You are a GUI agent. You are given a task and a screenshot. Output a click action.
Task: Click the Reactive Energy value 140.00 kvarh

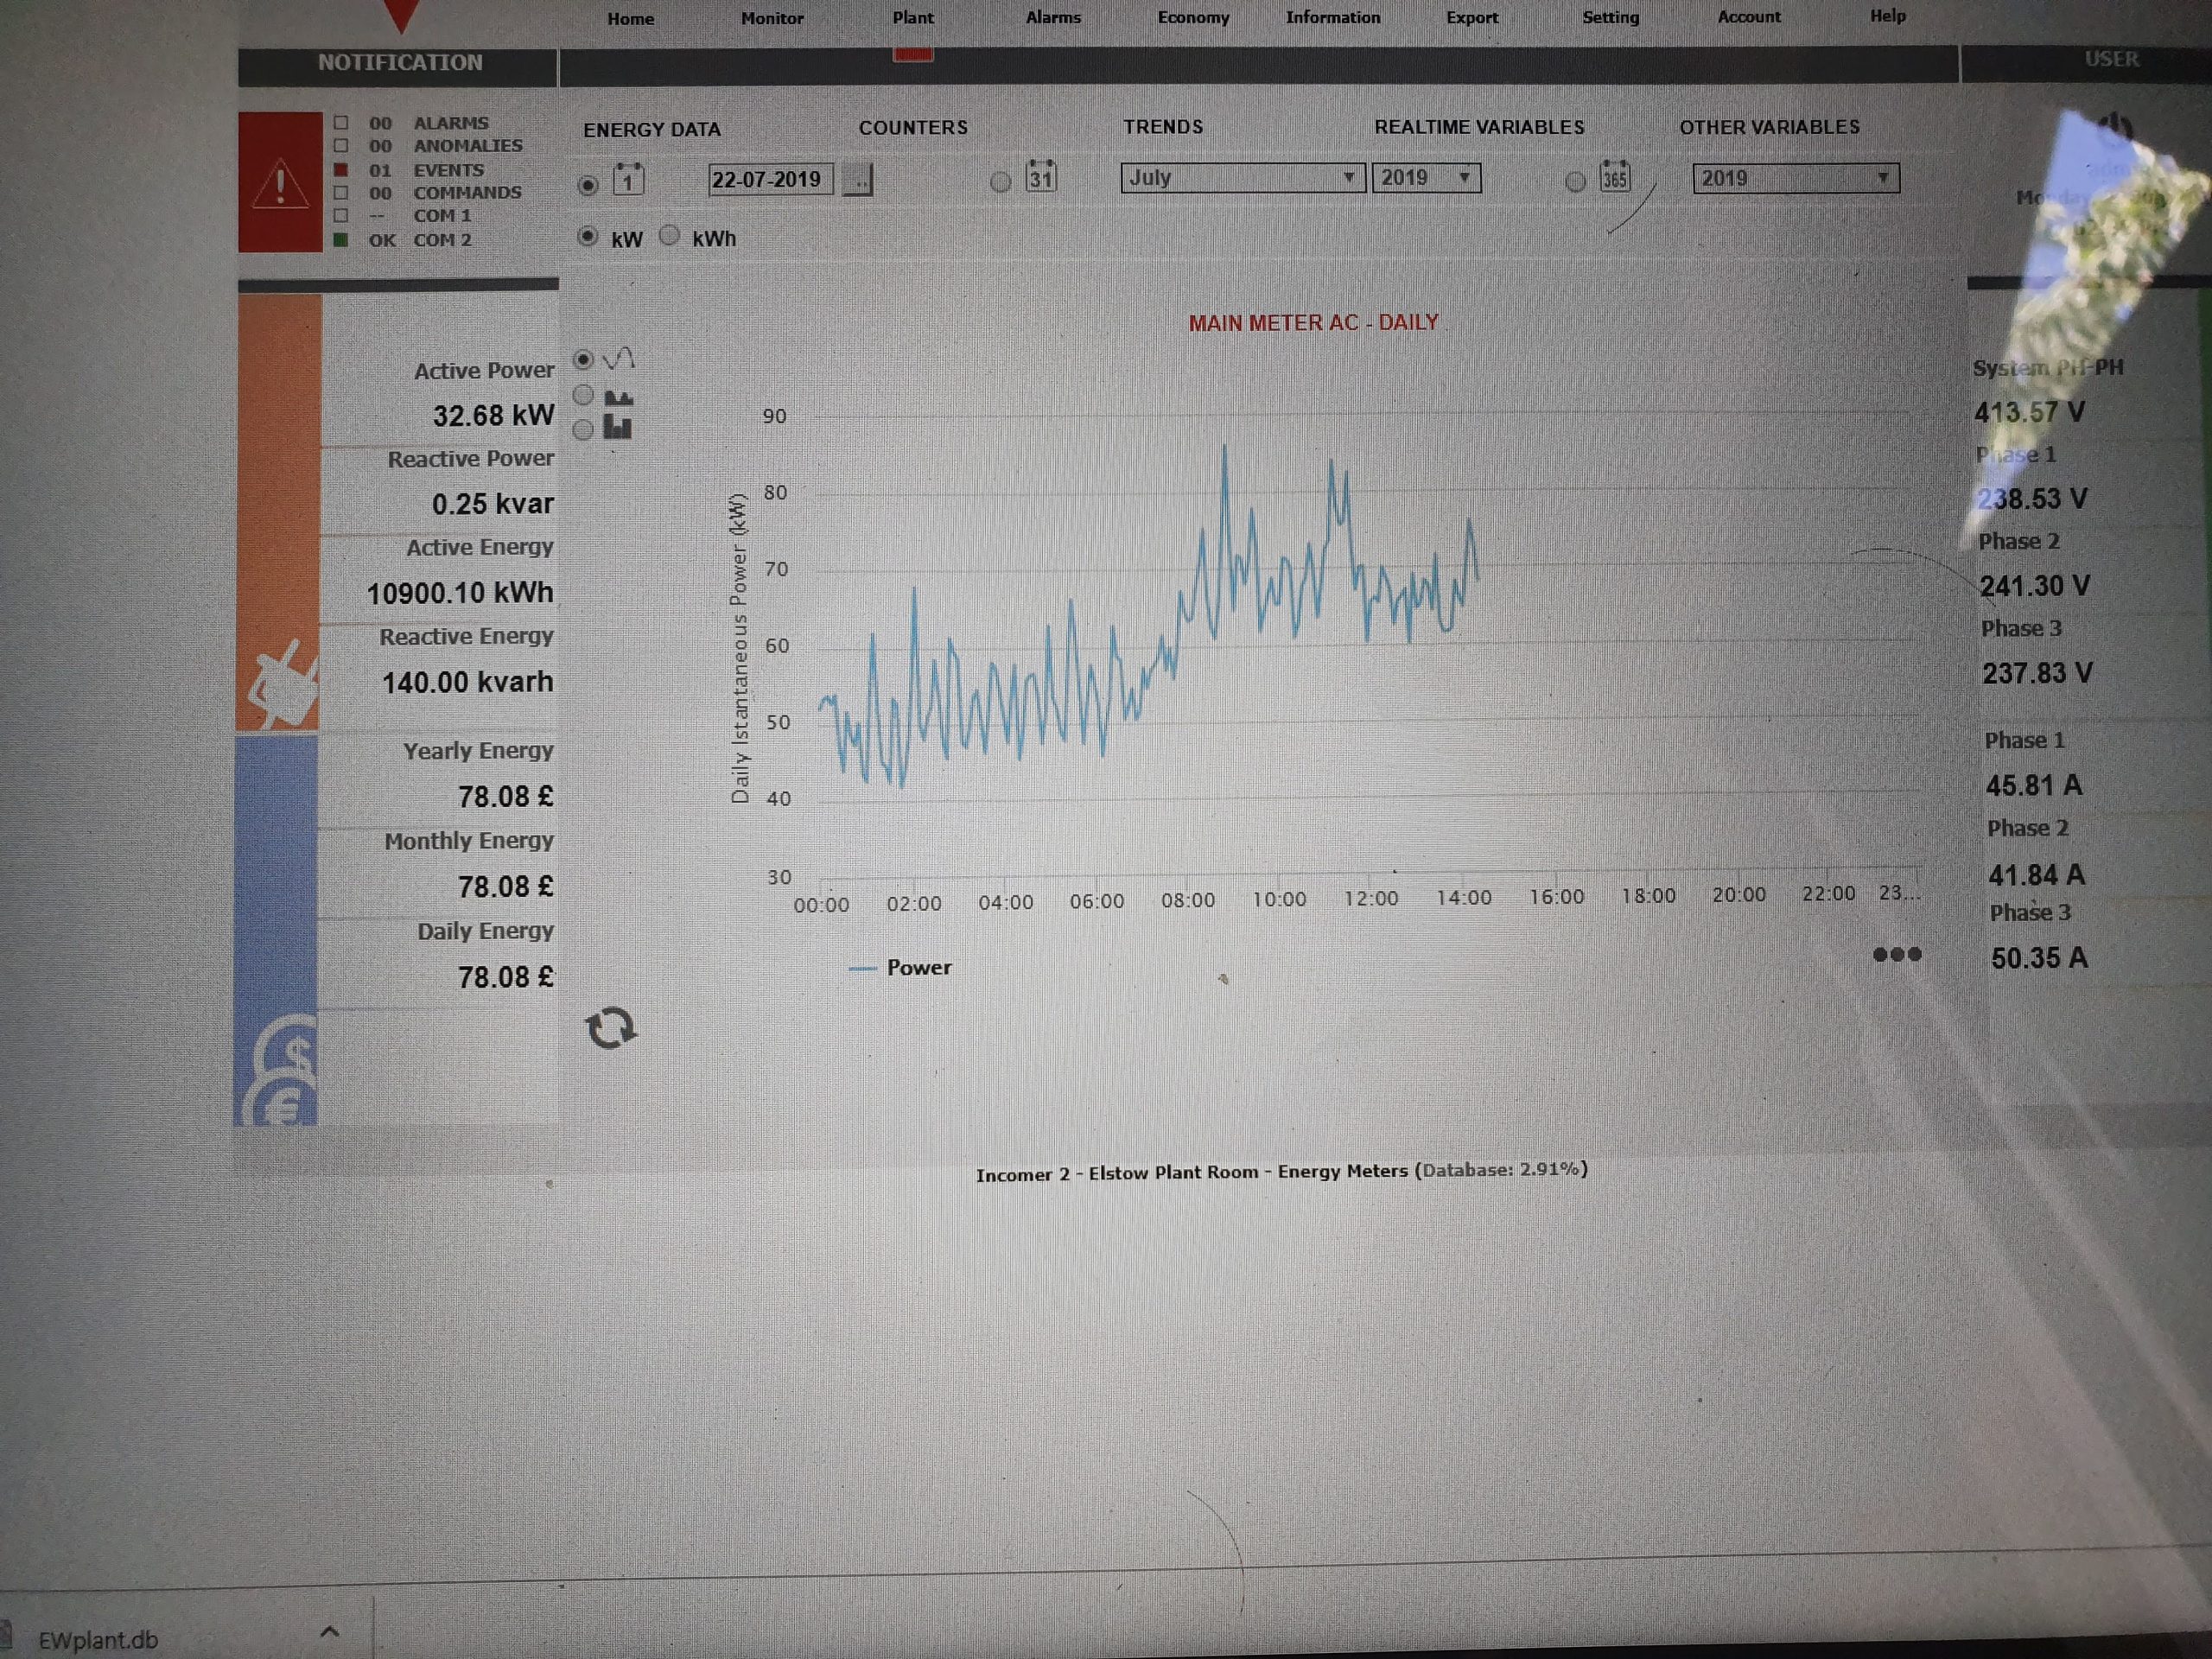pyautogui.click(x=467, y=682)
